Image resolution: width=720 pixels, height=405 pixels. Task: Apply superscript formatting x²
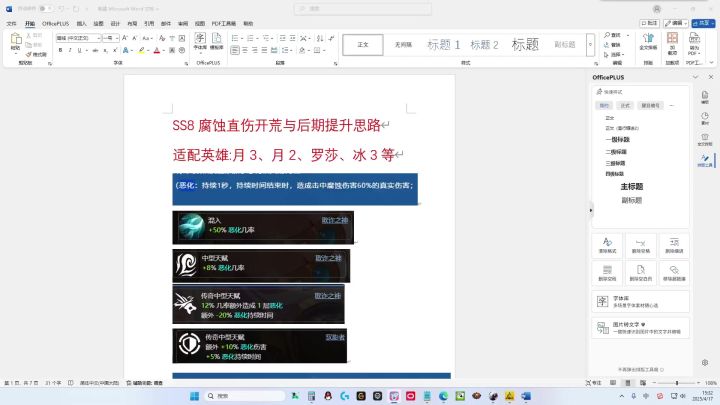click(115, 50)
